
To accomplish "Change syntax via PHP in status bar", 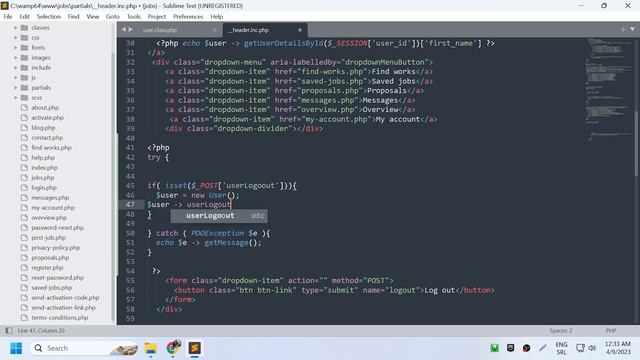I will click(x=611, y=331).
